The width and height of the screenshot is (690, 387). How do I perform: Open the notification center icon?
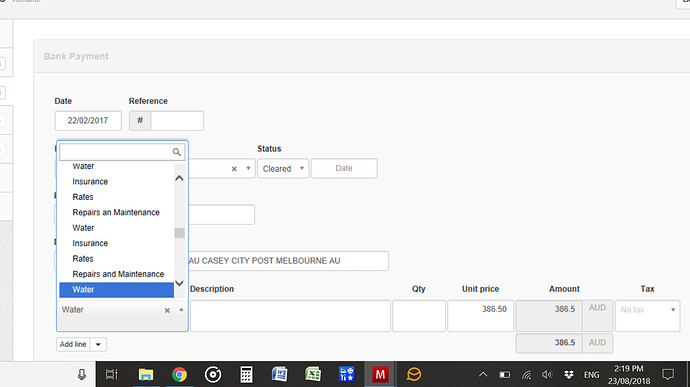pyautogui.click(x=668, y=375)
